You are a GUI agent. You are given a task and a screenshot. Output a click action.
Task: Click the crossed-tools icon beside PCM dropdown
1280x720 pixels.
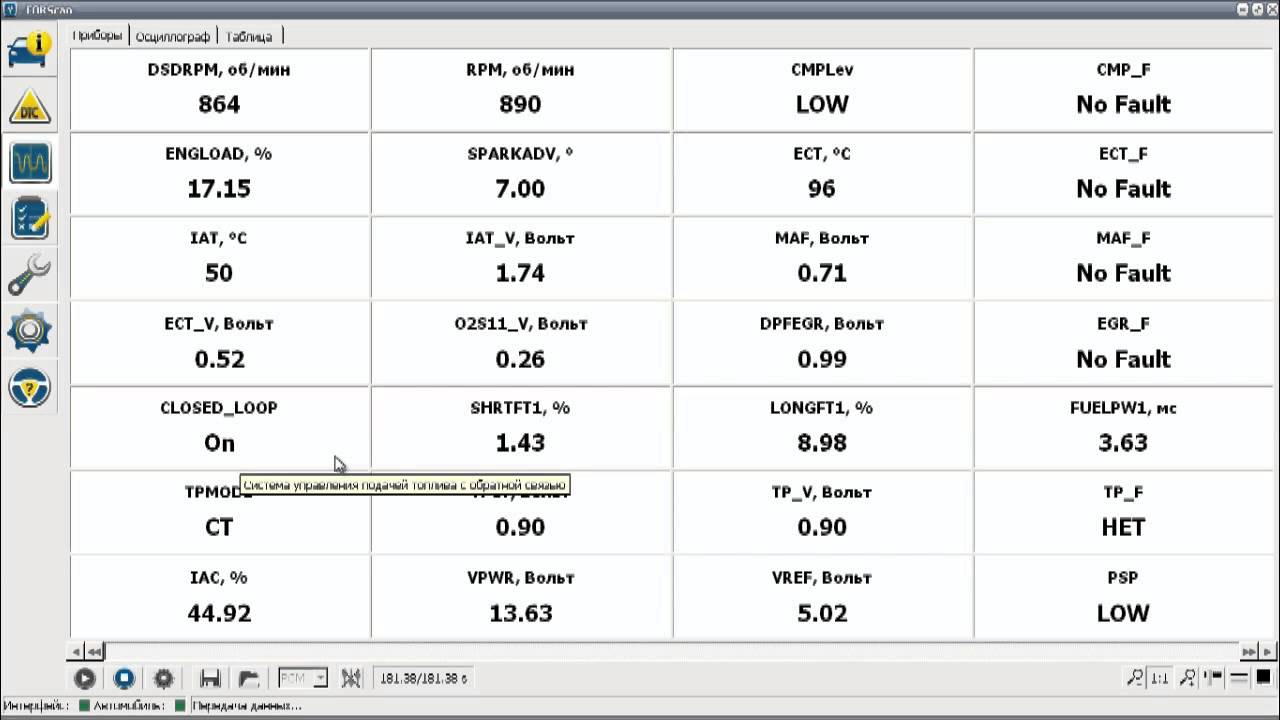pos(351,679)
